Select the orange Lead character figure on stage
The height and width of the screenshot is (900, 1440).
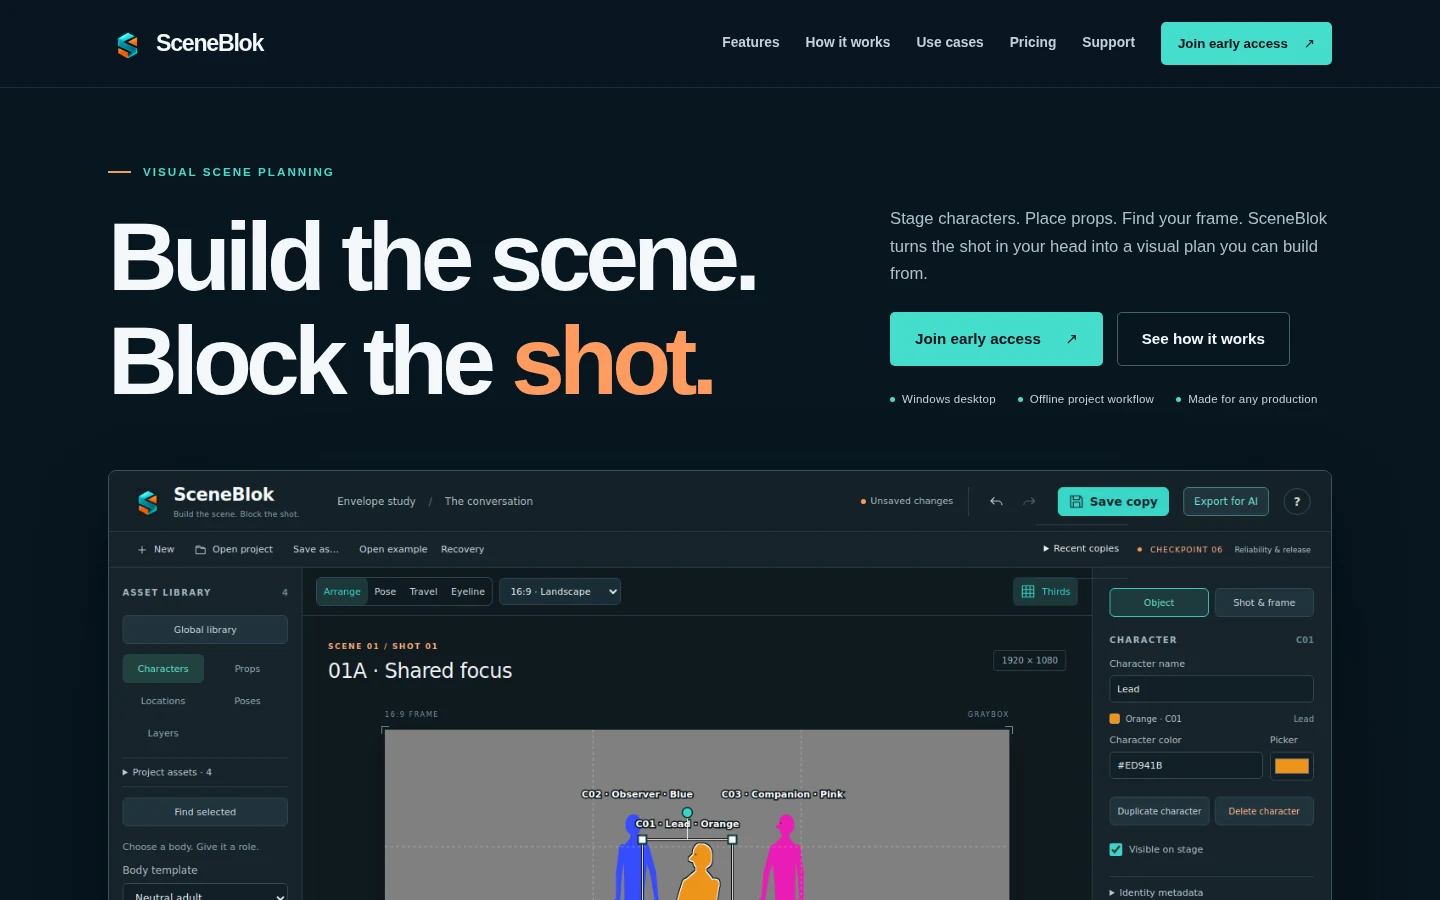point(700,872)
